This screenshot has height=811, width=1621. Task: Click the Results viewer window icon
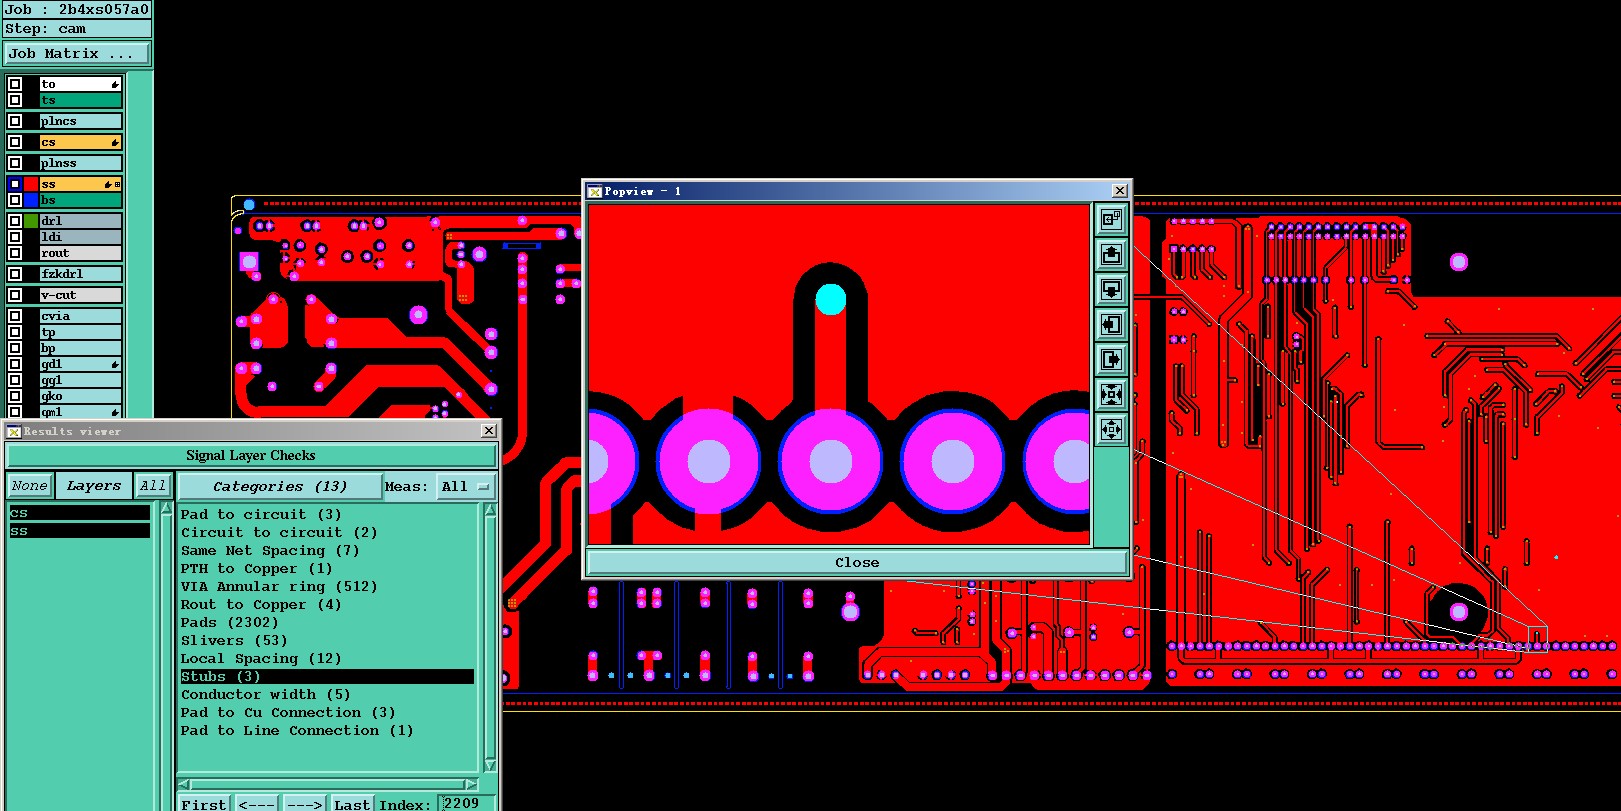coord(14,431)
